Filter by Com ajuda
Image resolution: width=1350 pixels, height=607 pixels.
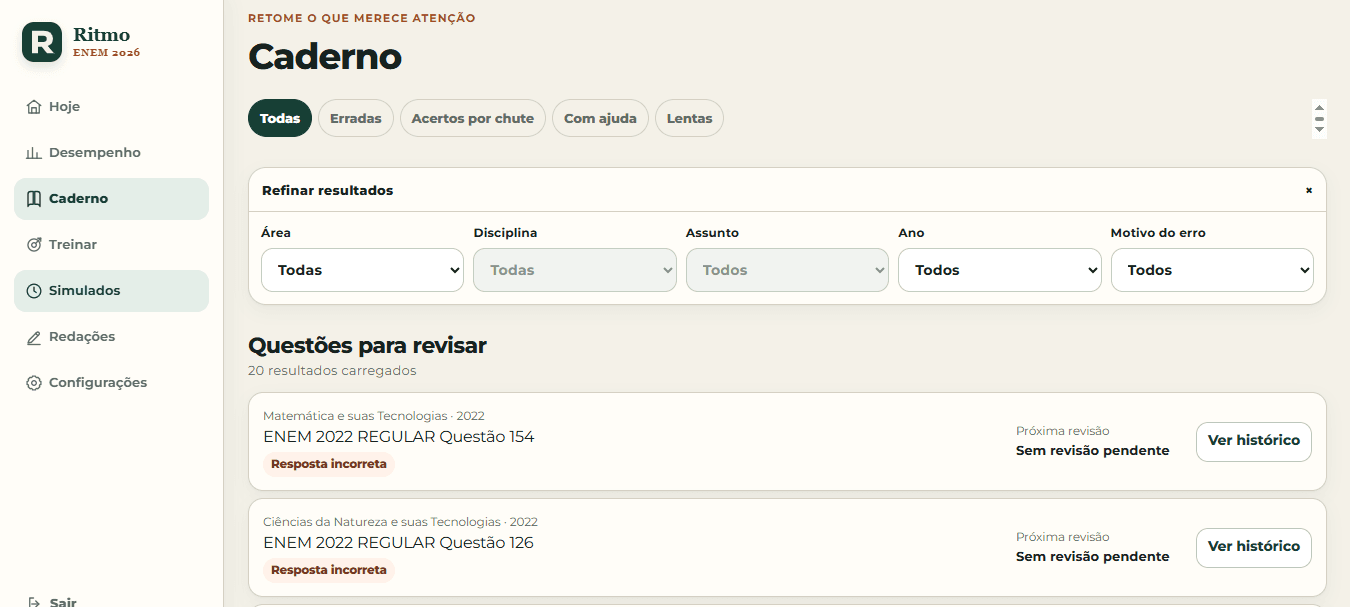pyautogui.click(x=600, y=118)
